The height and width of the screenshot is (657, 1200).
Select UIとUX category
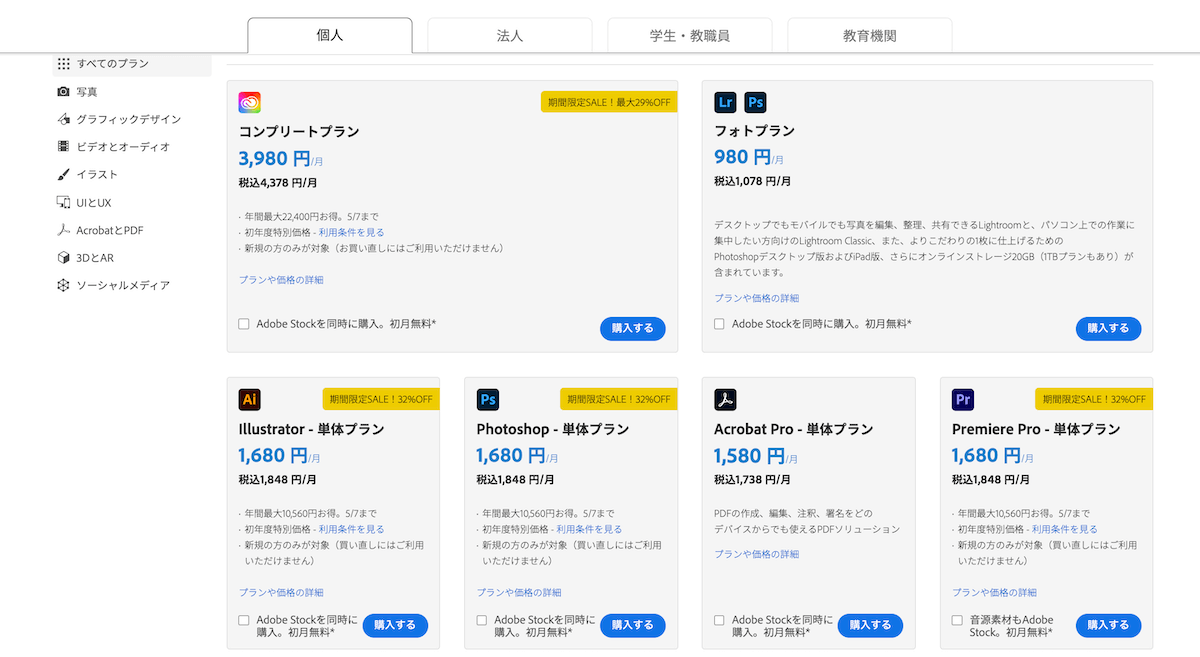click(94, 202)
